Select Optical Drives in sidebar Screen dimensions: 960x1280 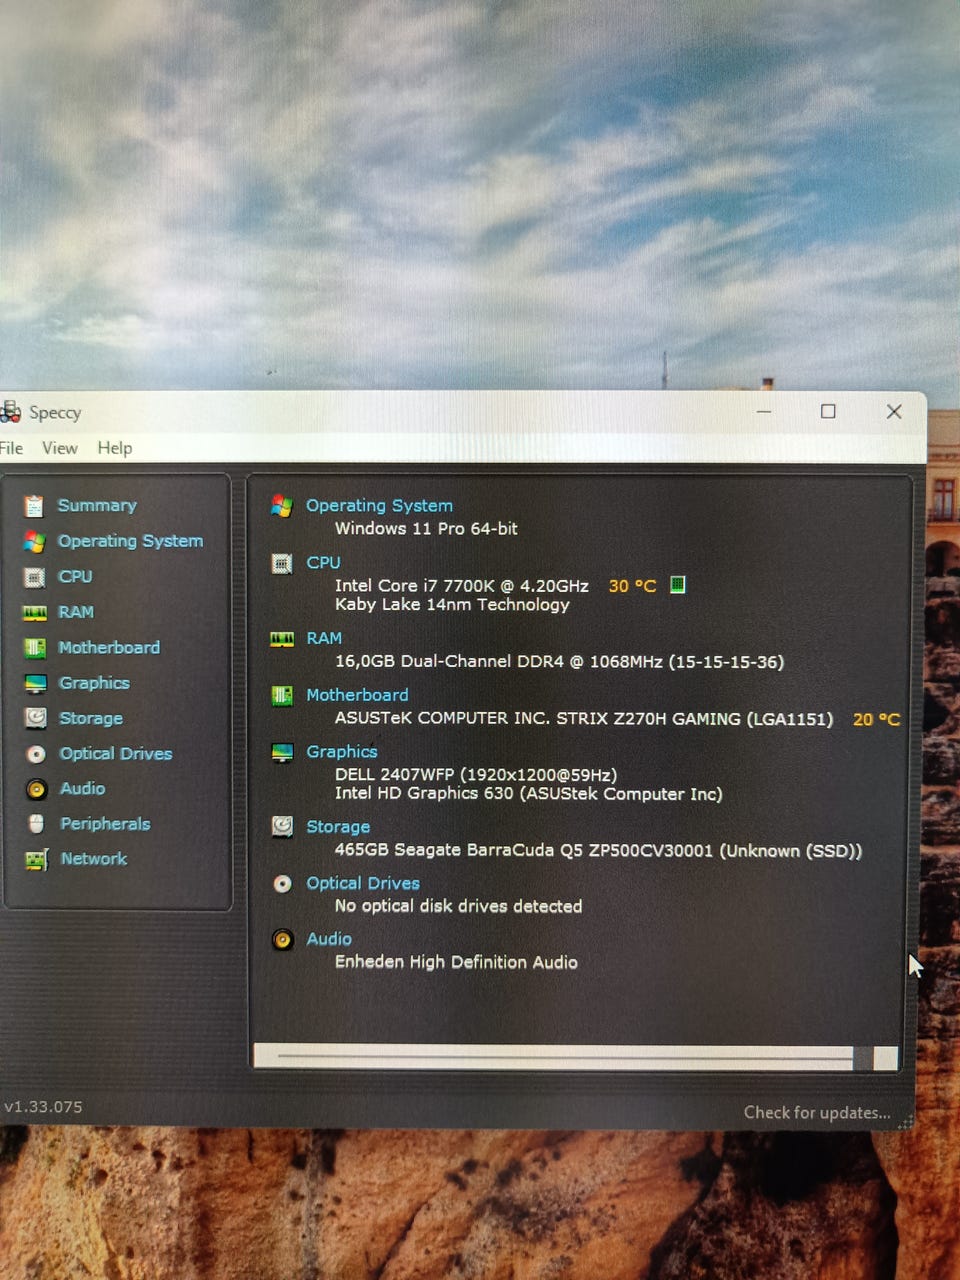[x=116, y=754]
